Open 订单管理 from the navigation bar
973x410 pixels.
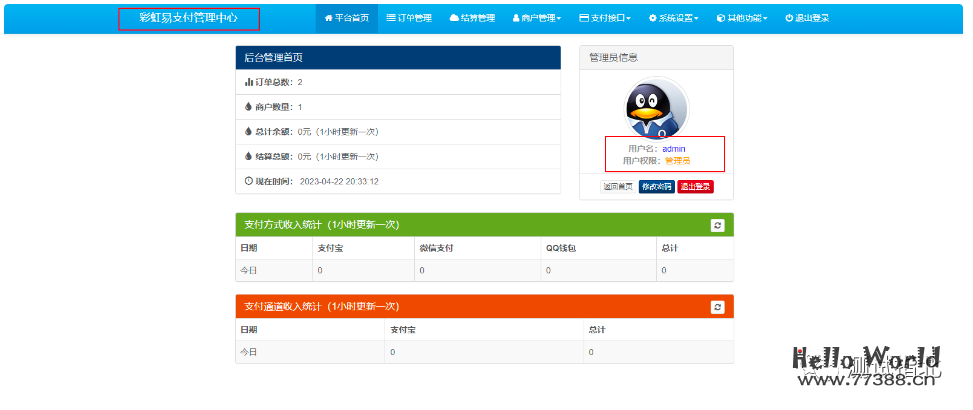[409, 18]
